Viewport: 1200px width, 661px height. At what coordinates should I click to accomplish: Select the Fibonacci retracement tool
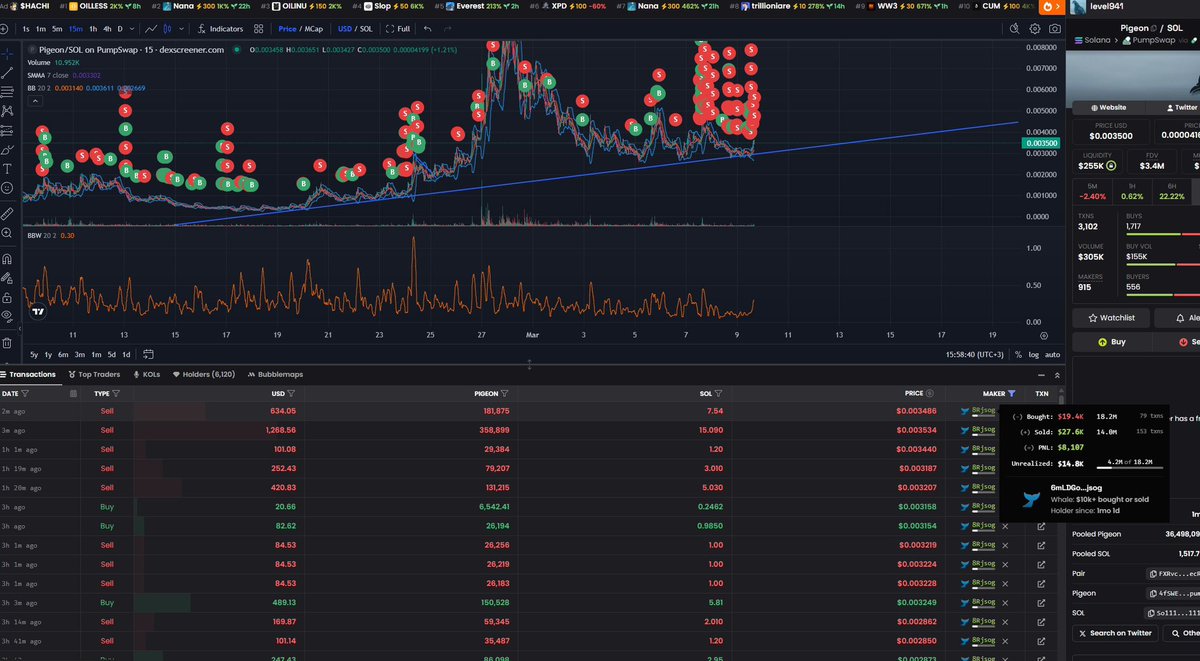[x=7, y=91]
